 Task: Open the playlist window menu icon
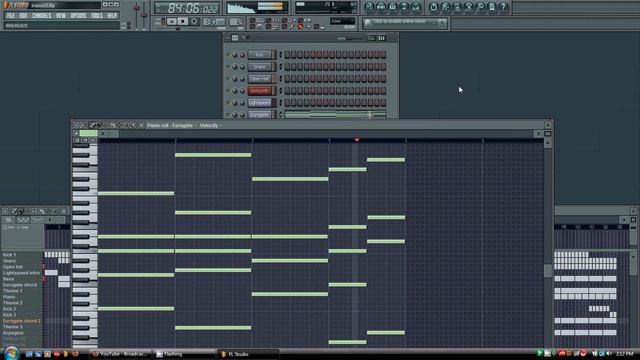point(5,211)
